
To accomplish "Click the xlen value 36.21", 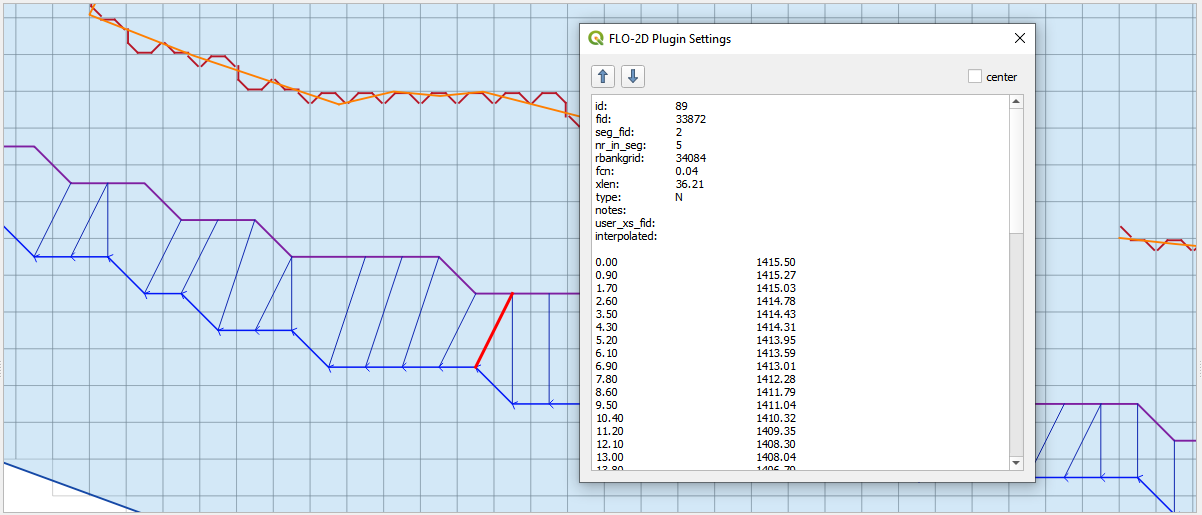I will [x=689, y=184].
